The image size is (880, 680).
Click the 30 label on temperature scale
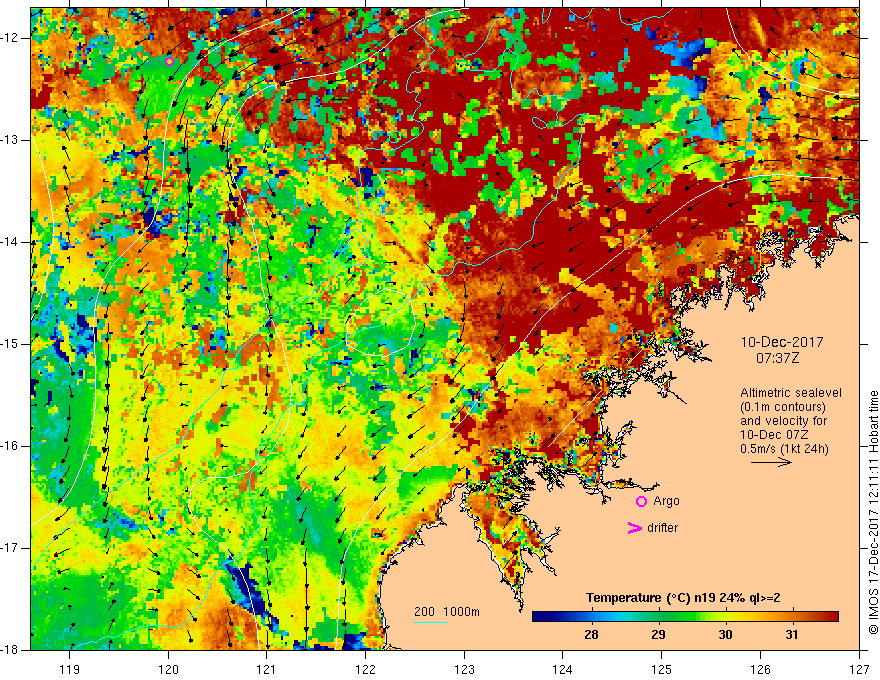725,635
